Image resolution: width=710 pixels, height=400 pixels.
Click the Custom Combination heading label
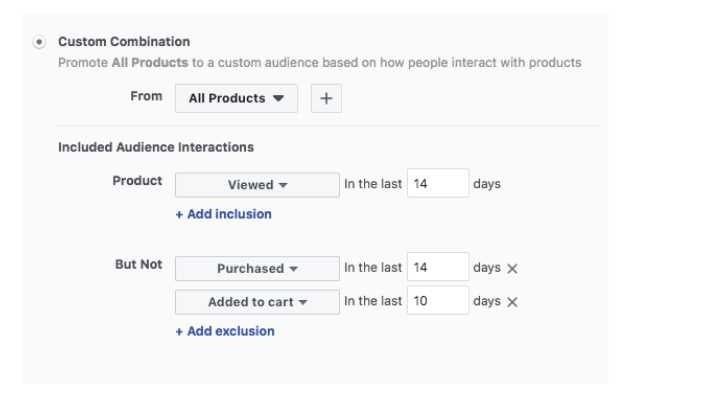[124, 42]
